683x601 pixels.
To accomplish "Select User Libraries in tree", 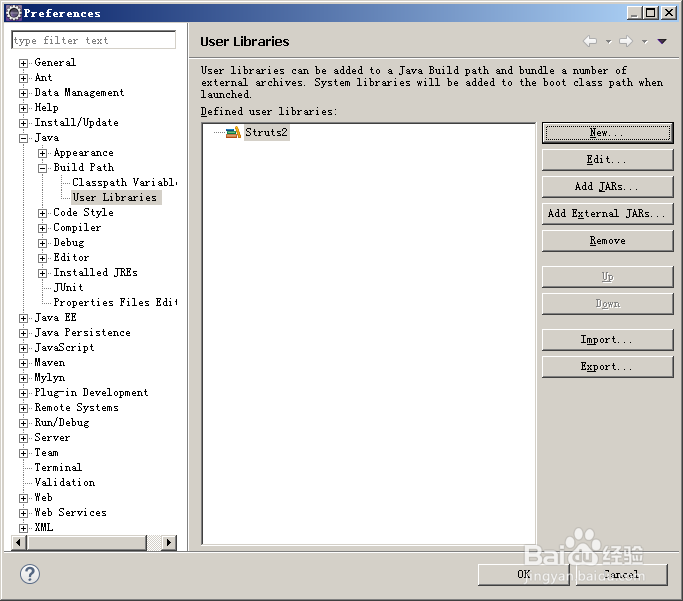I will coord(115,197).
